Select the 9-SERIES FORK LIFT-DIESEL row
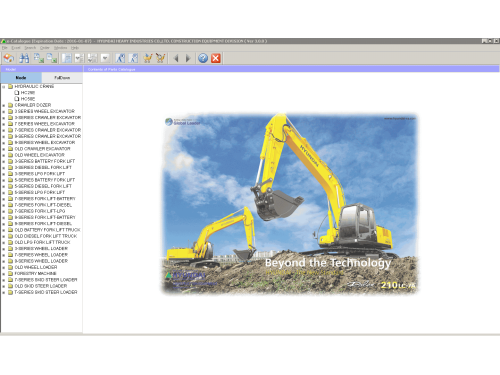The image size is (500, 375). coord(43,224)
